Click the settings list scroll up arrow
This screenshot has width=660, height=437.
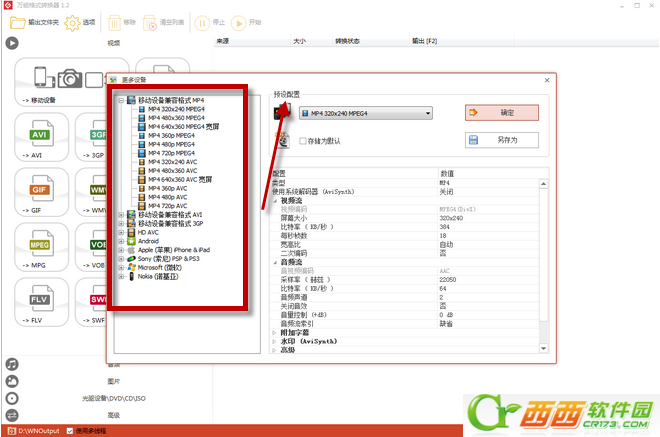(x=543, y=184)
